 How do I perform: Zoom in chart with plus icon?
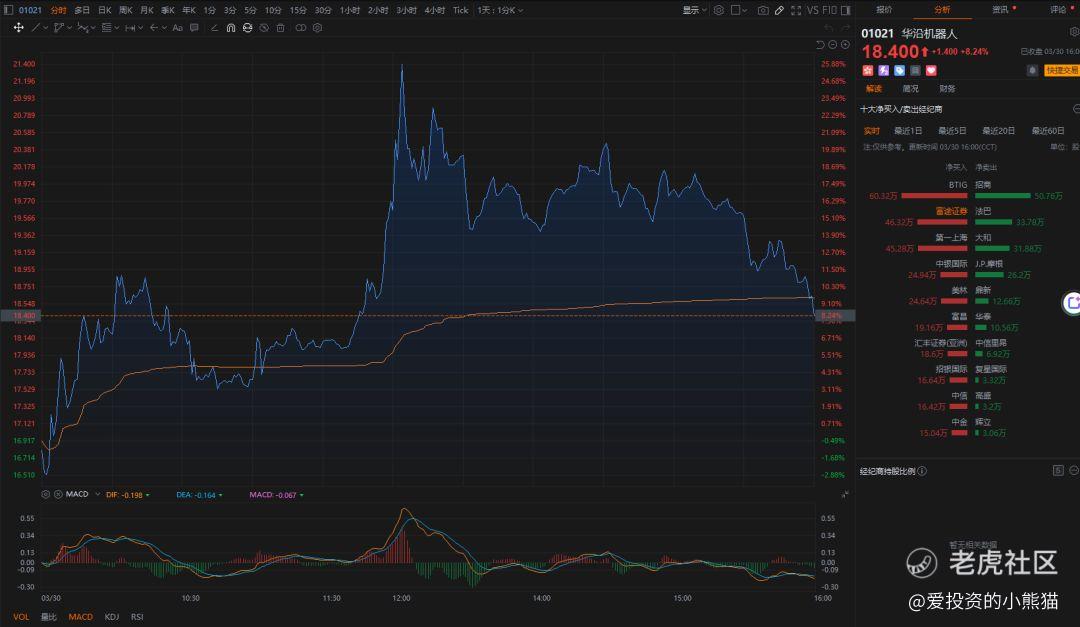tap(845, 45)
